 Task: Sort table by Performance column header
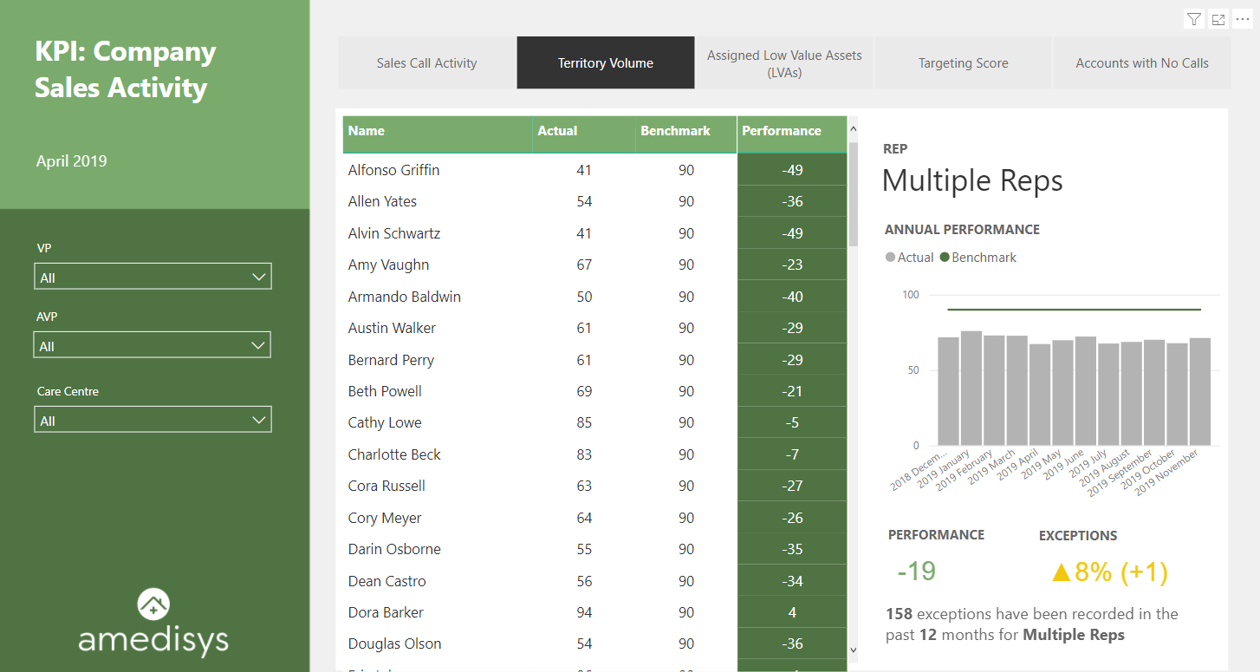click(x=781, y=131)
